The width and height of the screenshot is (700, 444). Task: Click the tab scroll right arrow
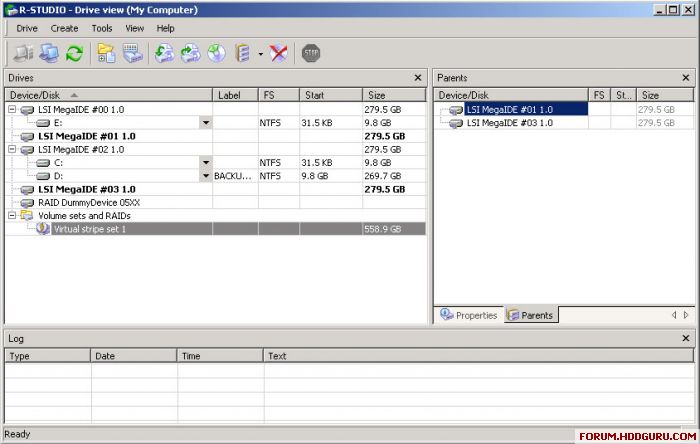[686, 315]
